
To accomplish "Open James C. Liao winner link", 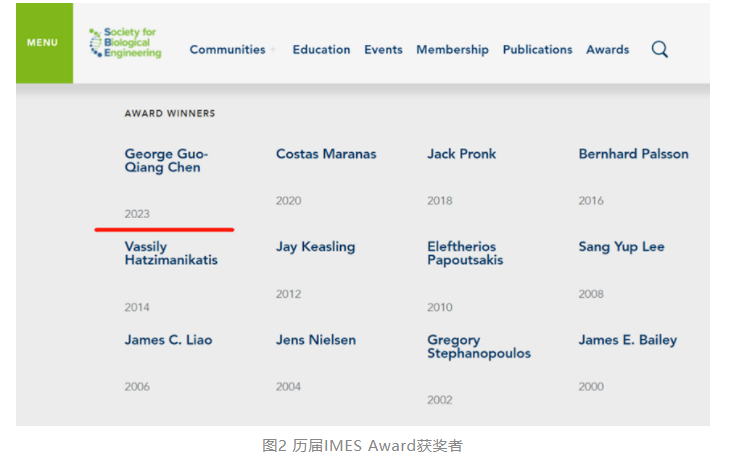I will coord(168,340).
